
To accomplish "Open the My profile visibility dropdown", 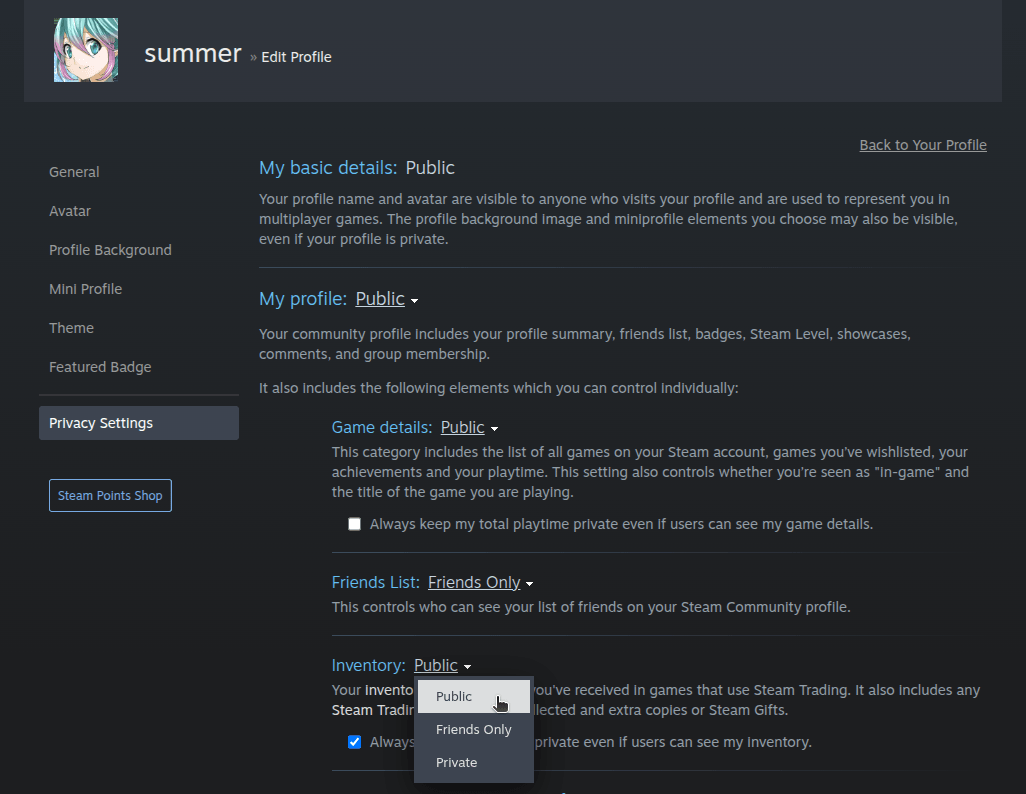I will [386, 298].
